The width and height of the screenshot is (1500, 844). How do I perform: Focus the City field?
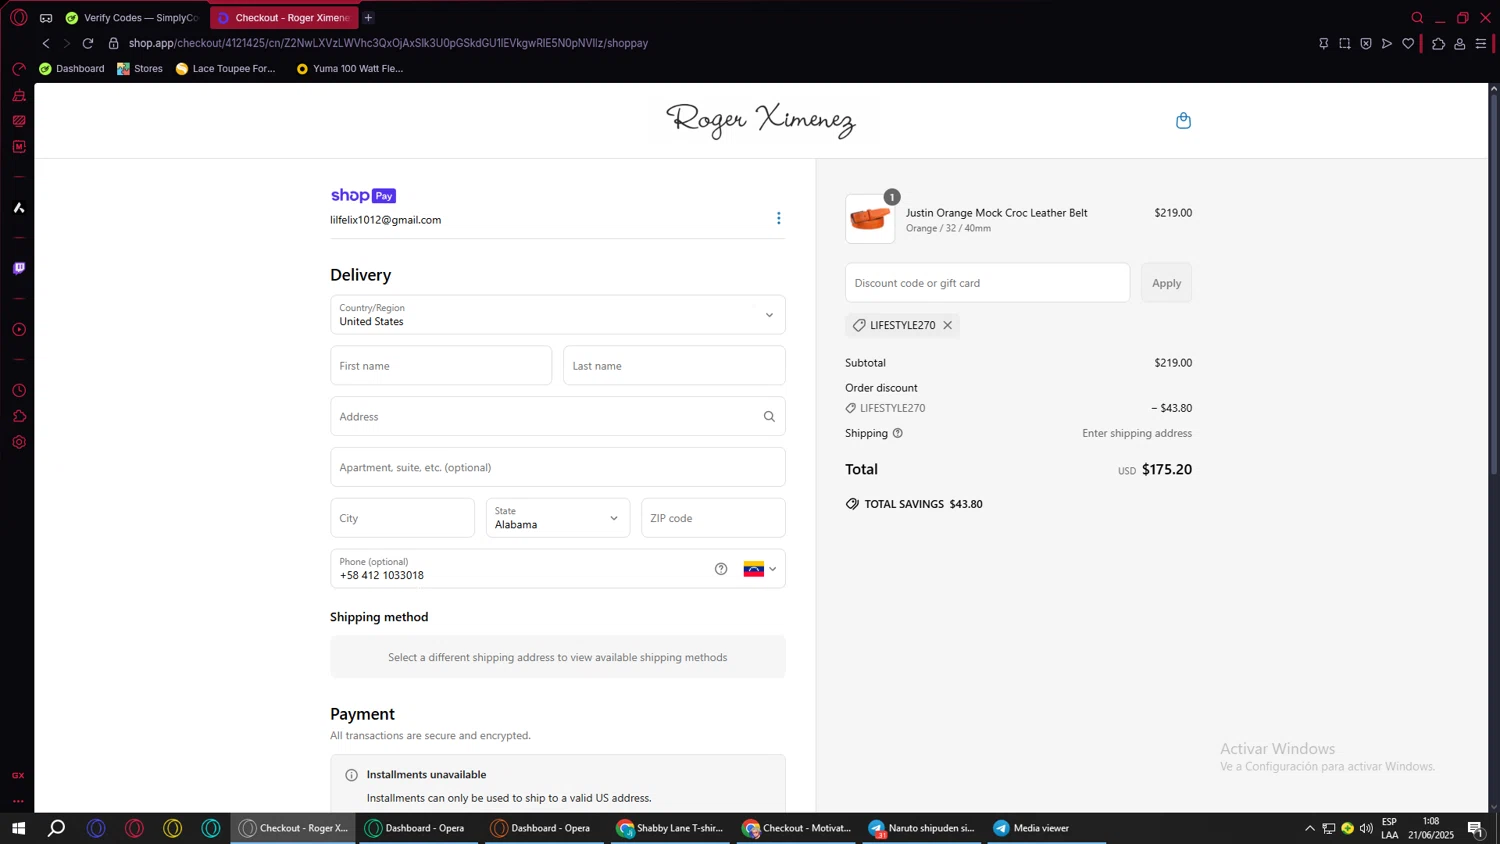tap(402, 517)
